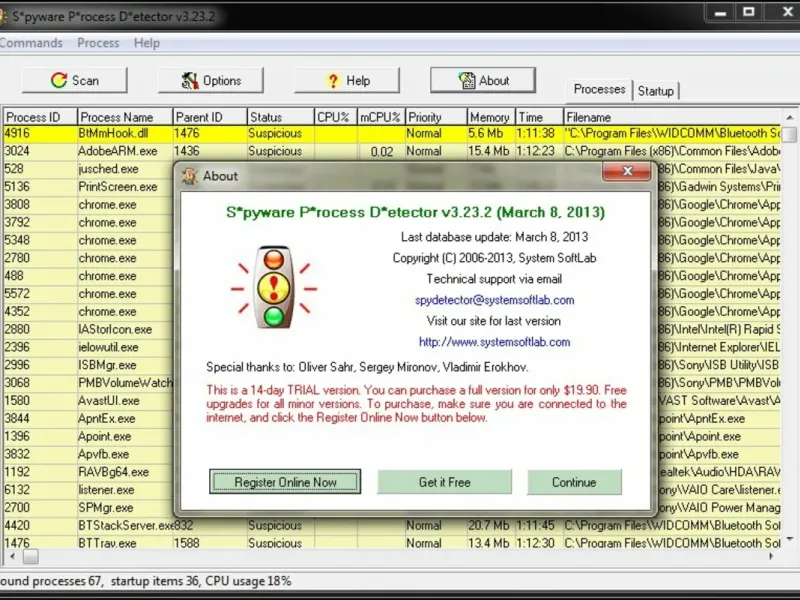Click the question mark Help icon
The image size is (800, 600).
click(333, 81)
